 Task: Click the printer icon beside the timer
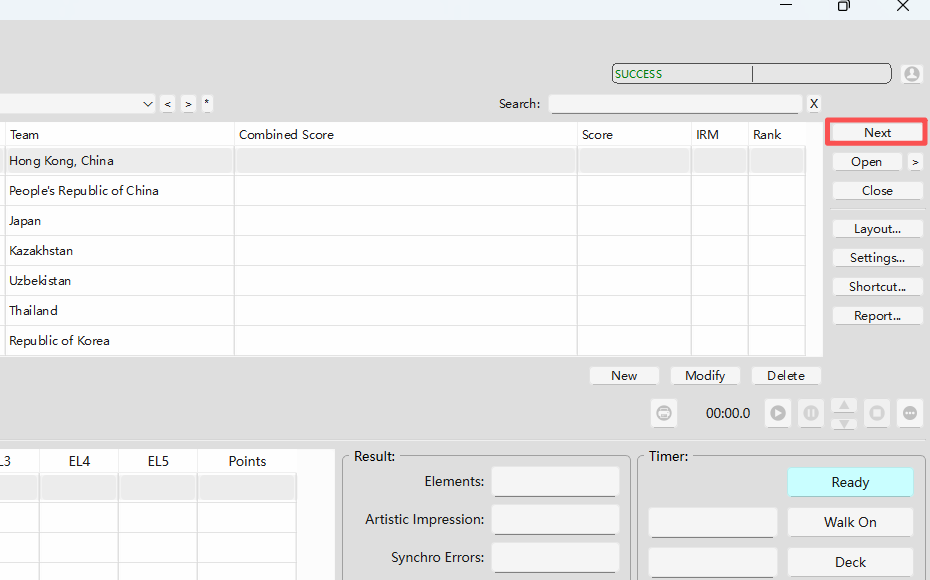tap(664, 413)
